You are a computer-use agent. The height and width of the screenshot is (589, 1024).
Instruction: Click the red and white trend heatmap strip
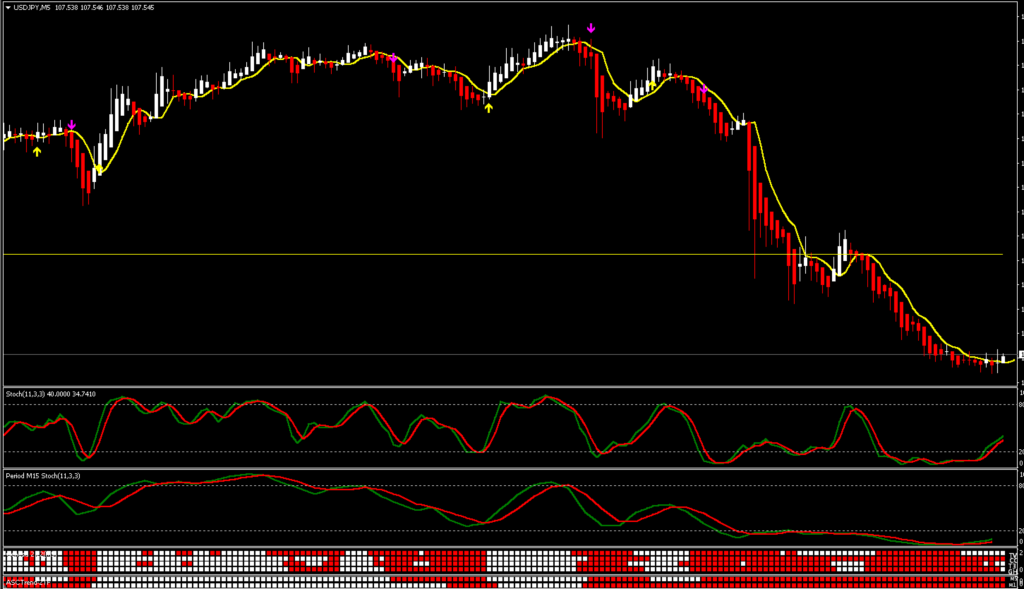pyautogui.click(x=500, y=560)
